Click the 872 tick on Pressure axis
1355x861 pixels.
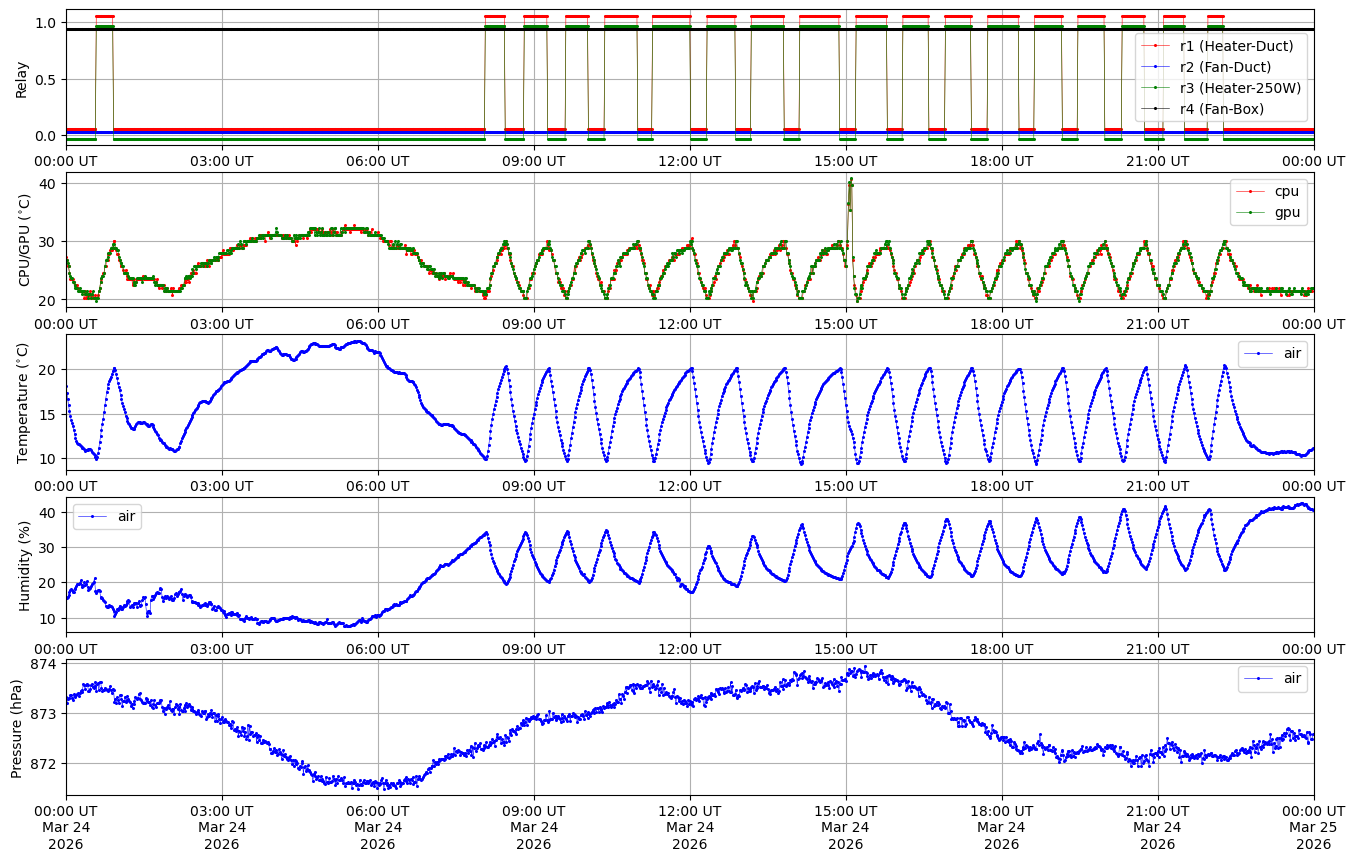[48, 764]
